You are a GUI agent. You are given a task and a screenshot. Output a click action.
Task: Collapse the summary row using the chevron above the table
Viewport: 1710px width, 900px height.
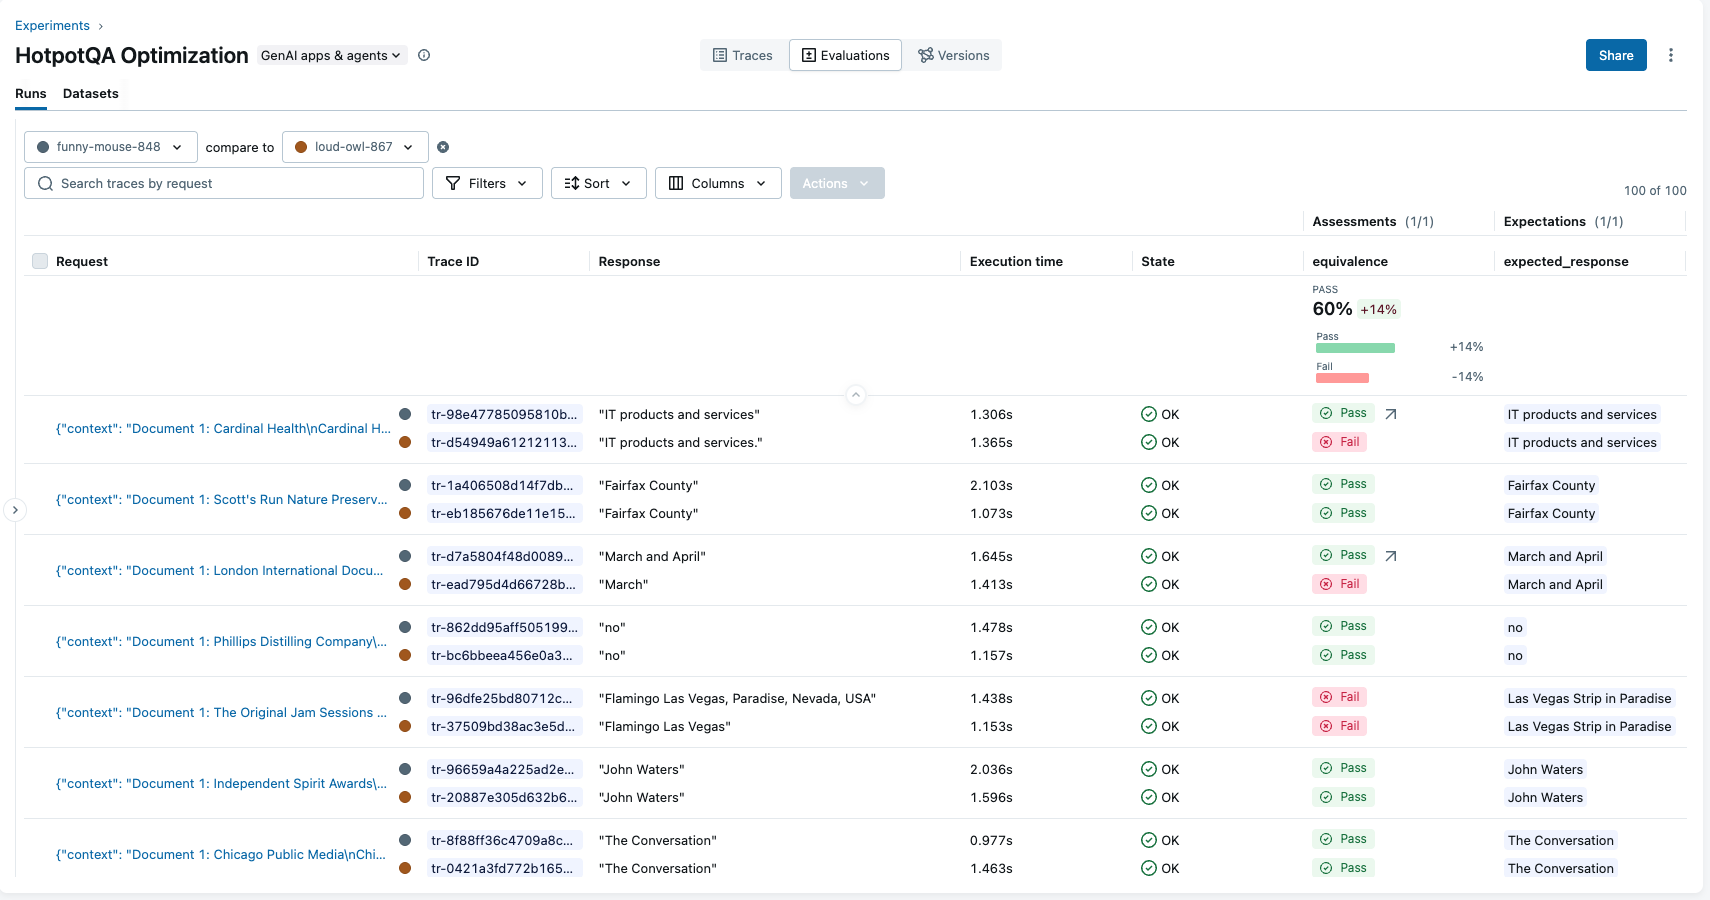(856, 395)
